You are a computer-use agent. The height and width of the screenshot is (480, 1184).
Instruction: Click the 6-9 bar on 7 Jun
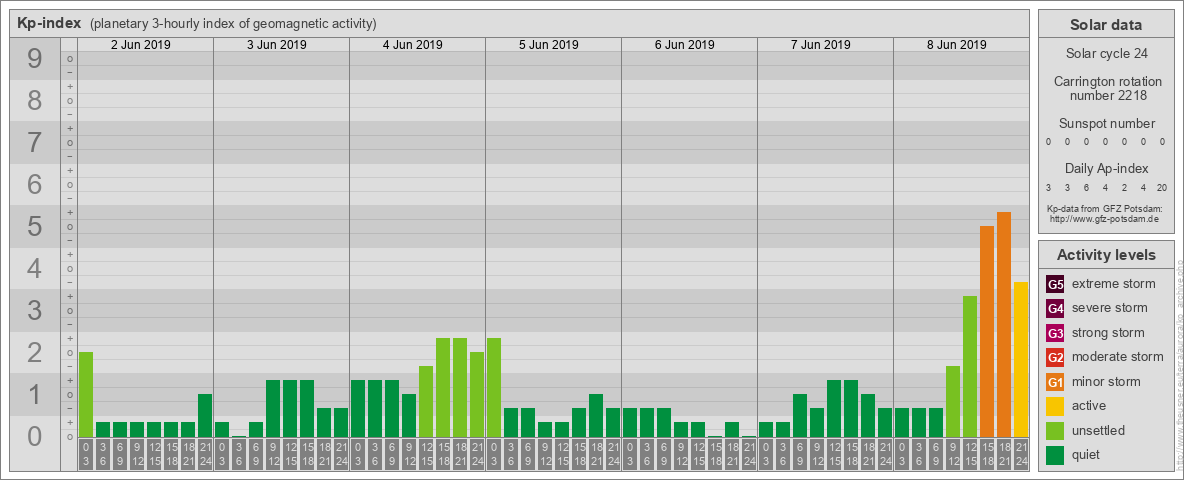click(x=800, y=415)
